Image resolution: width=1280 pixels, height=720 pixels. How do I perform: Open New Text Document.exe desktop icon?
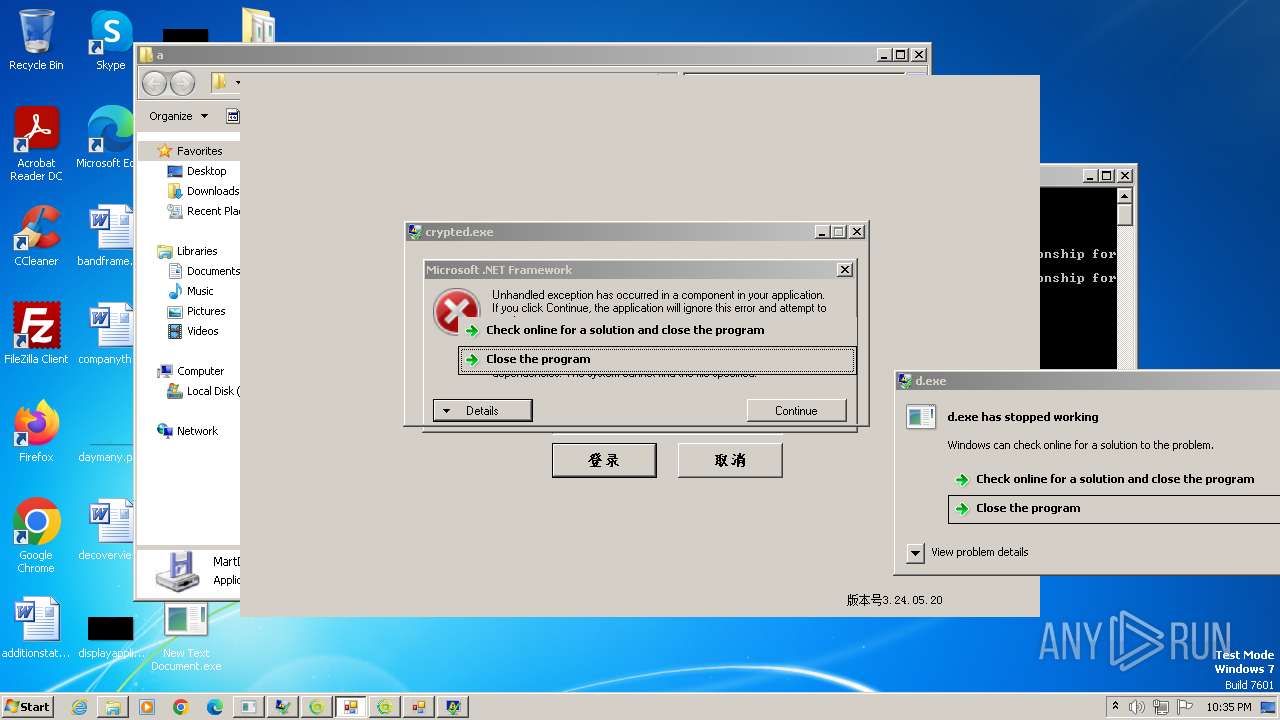tap(186, 636)
